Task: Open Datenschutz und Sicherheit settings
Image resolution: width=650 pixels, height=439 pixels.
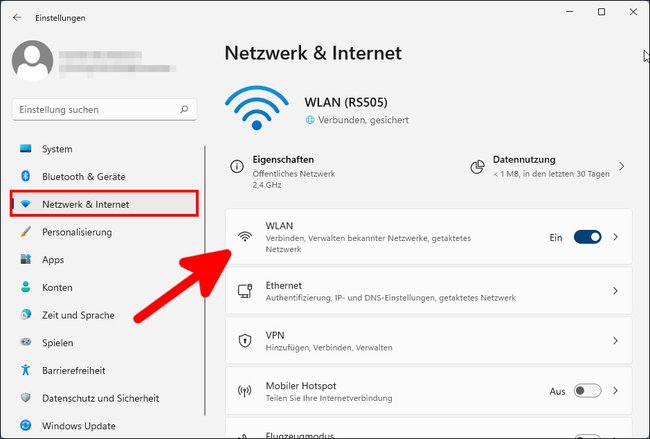Action: pyautogui.click(x=104, y=398)
